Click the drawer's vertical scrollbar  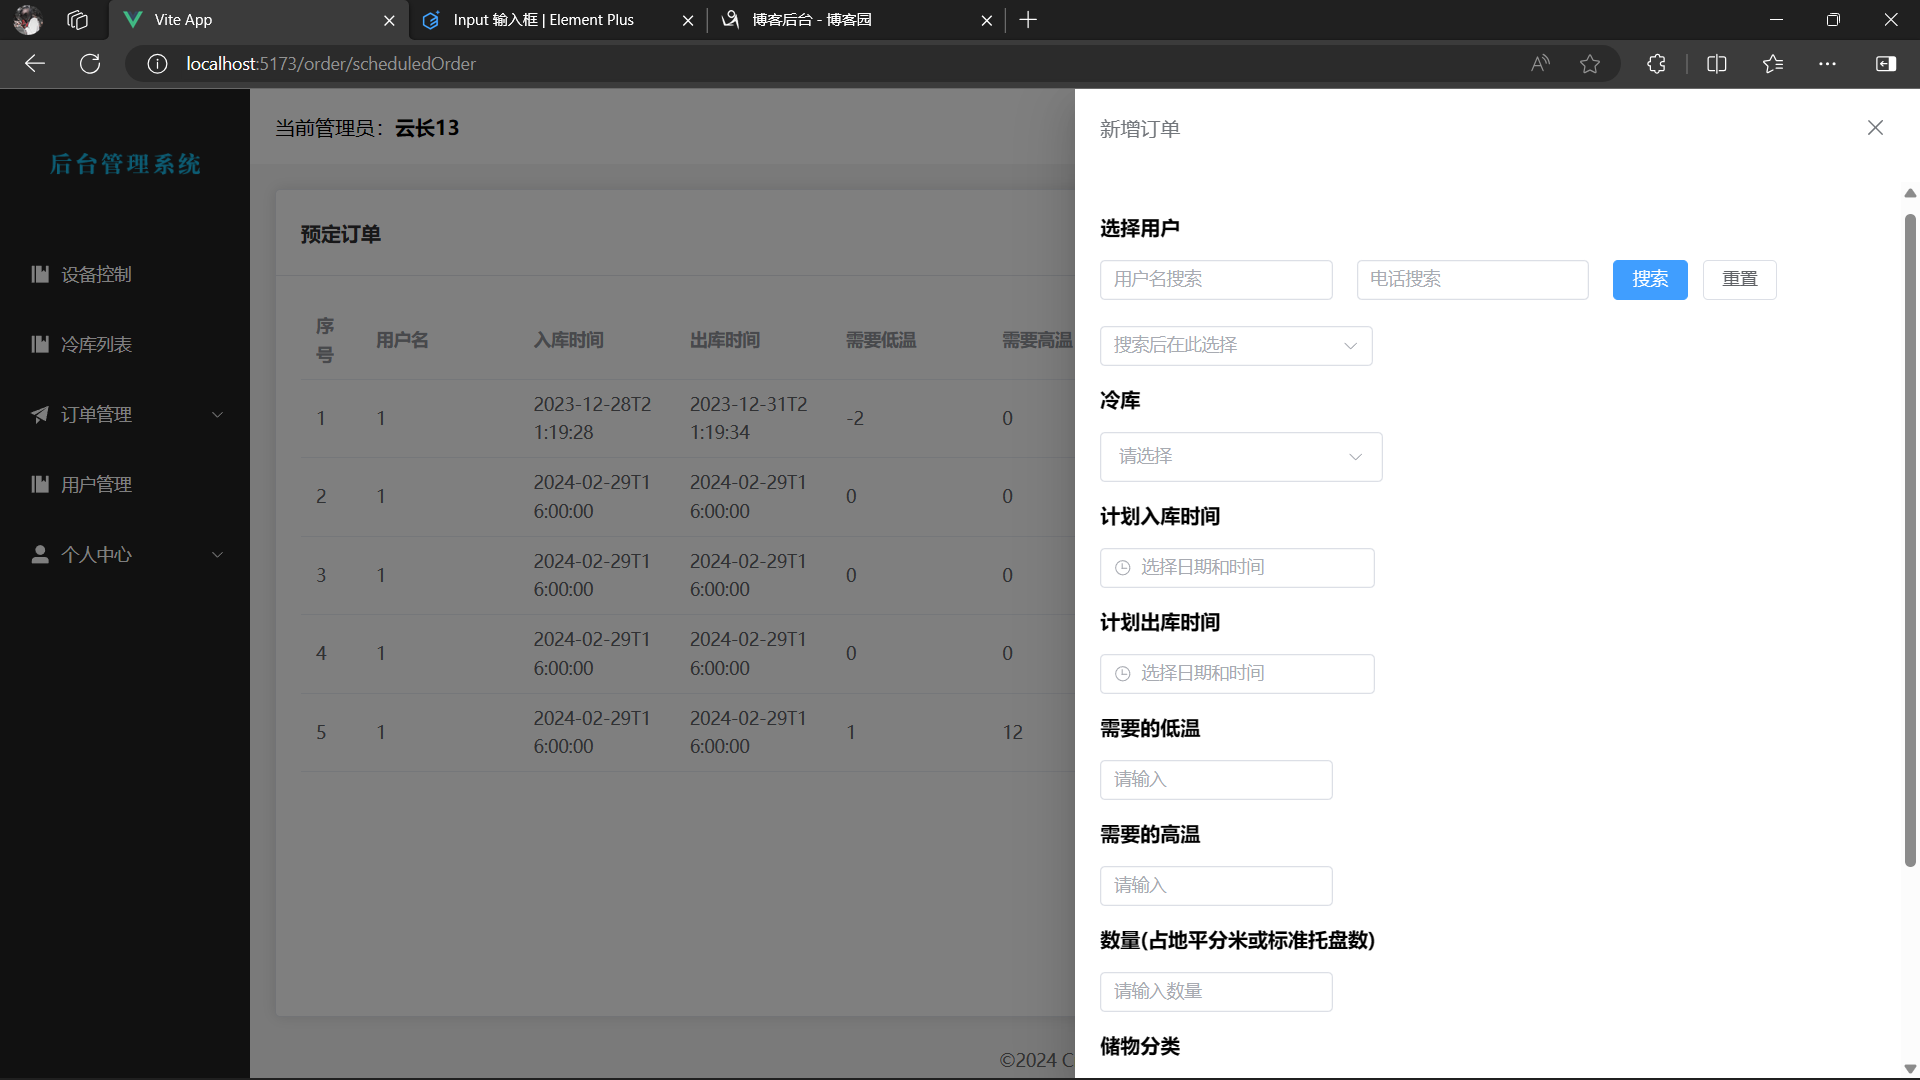[x=1910, y=540]
